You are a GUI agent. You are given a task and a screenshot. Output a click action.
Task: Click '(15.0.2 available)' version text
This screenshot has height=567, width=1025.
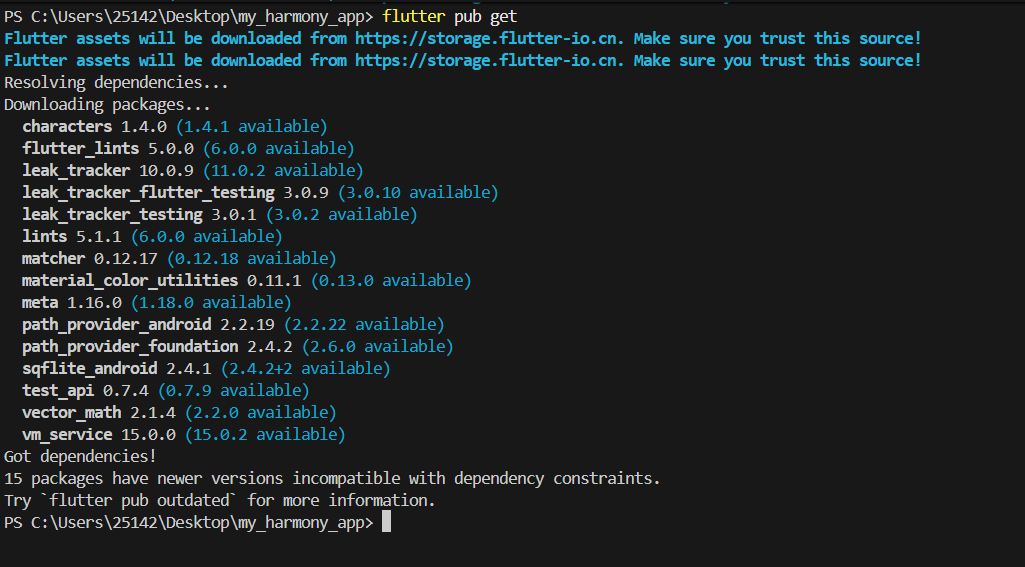(x=265, y=435)
